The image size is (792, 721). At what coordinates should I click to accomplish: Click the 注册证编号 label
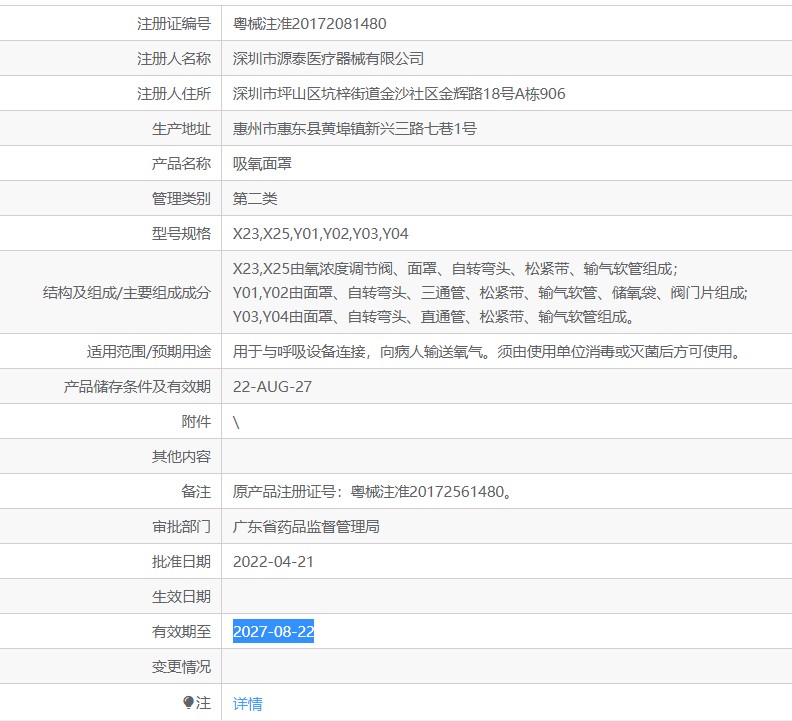(x=174, y=24)
